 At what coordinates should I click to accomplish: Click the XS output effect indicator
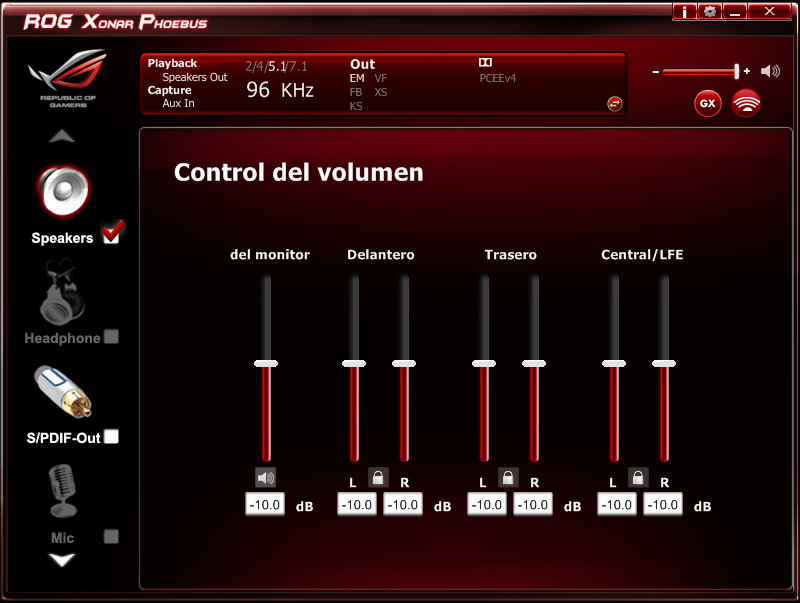coord(381,92)
